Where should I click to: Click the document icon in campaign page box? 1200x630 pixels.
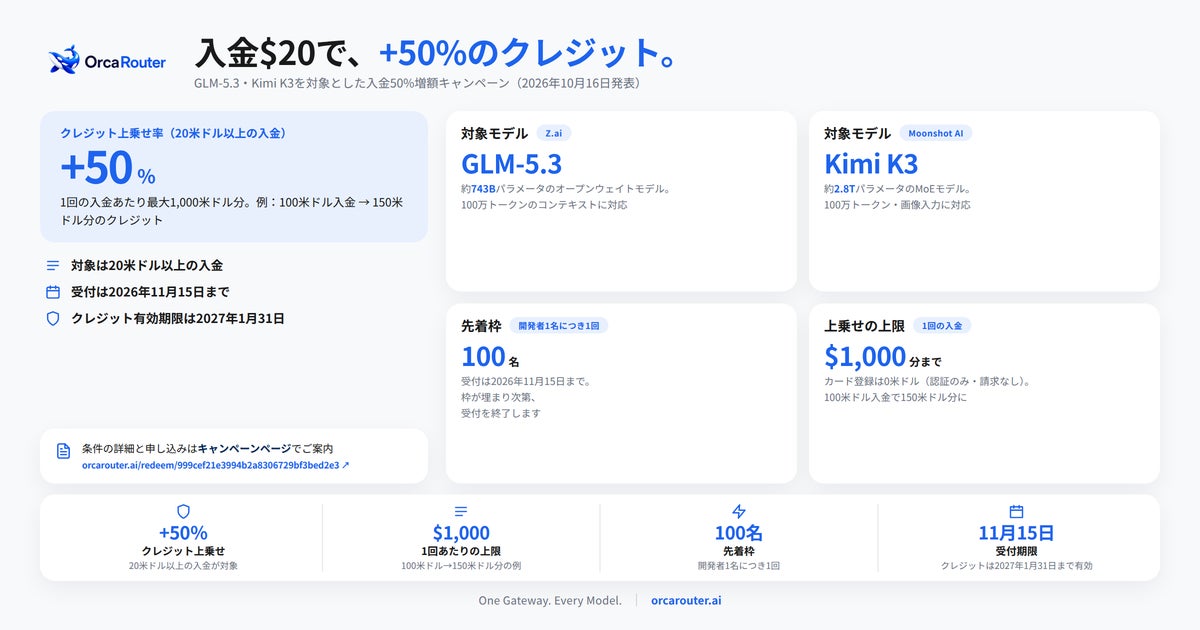[x=64, y=451]
